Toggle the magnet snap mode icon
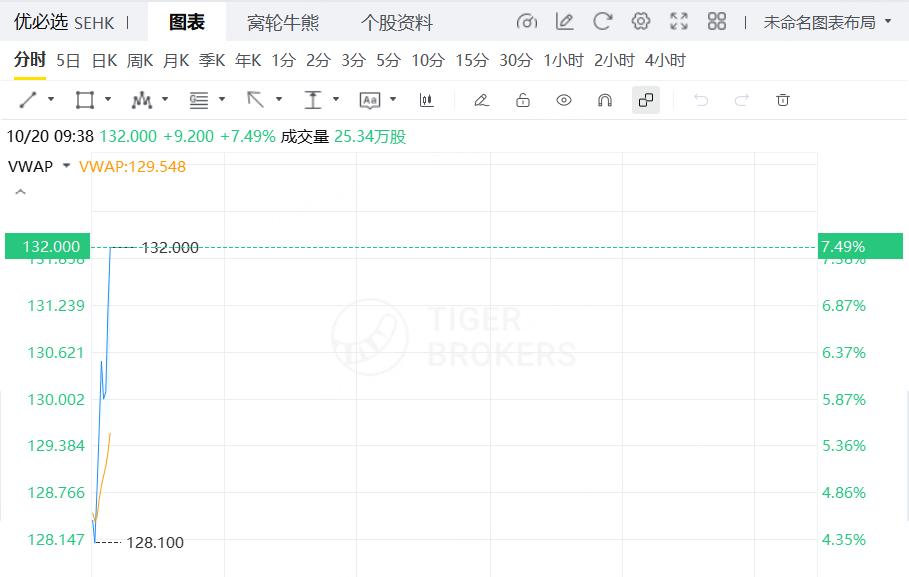The height and width of the screenshot is (577, 909). (605, 100)
